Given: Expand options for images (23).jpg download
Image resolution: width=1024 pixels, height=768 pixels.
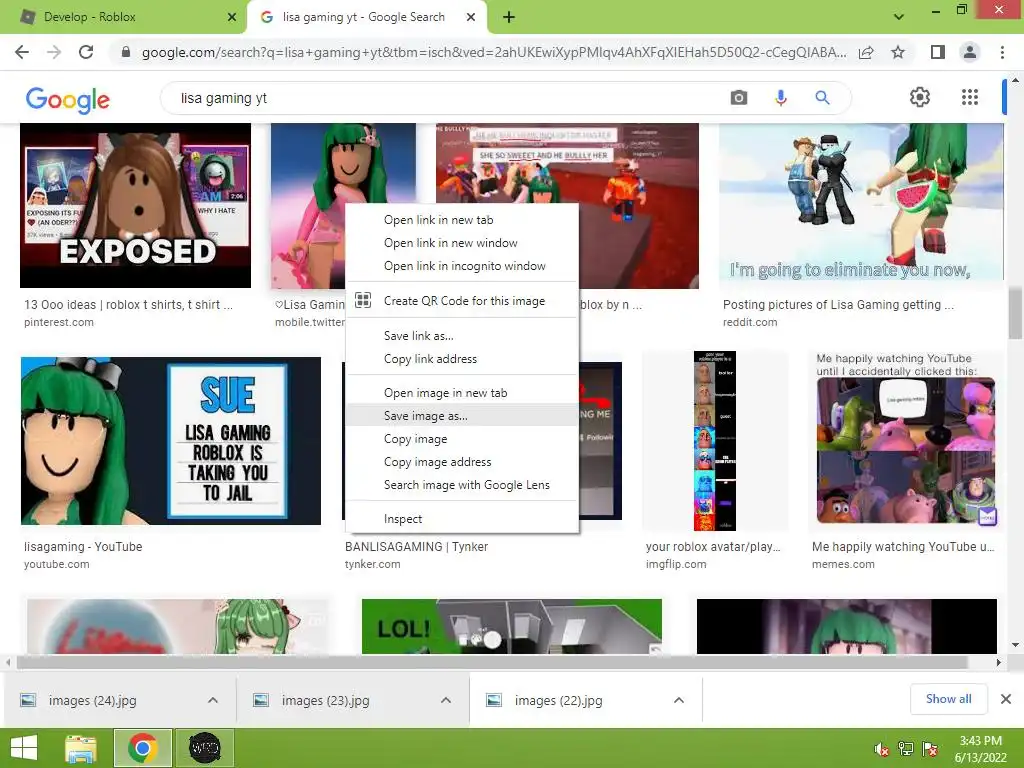Looking at the screenshot, I should pyautogui.click(x=446, y=700).
